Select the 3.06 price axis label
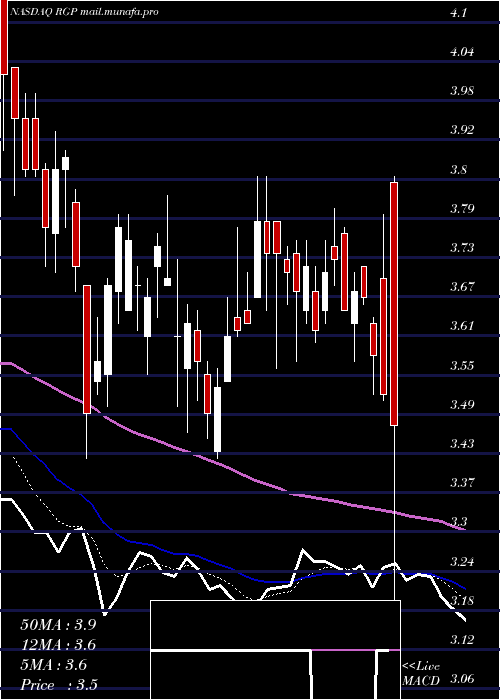This screenshot has height=700, width=500. [462, 679]
